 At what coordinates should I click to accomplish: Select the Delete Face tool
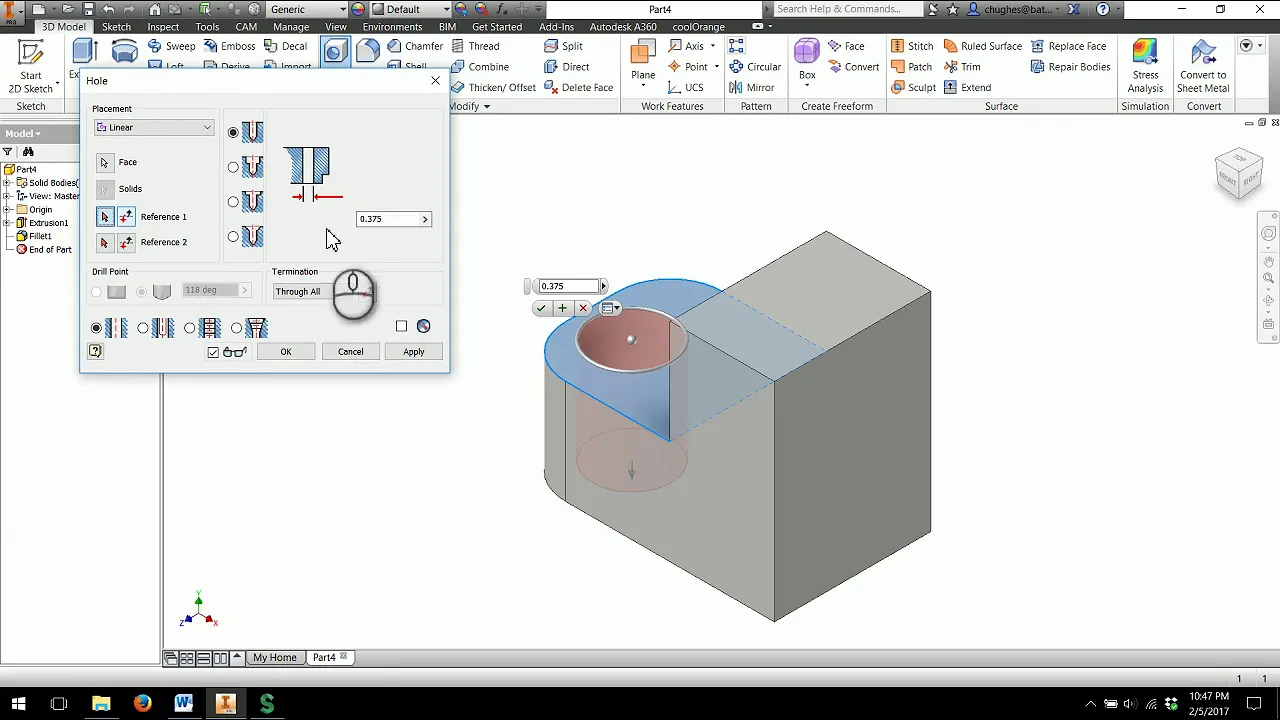pos(579,88)
